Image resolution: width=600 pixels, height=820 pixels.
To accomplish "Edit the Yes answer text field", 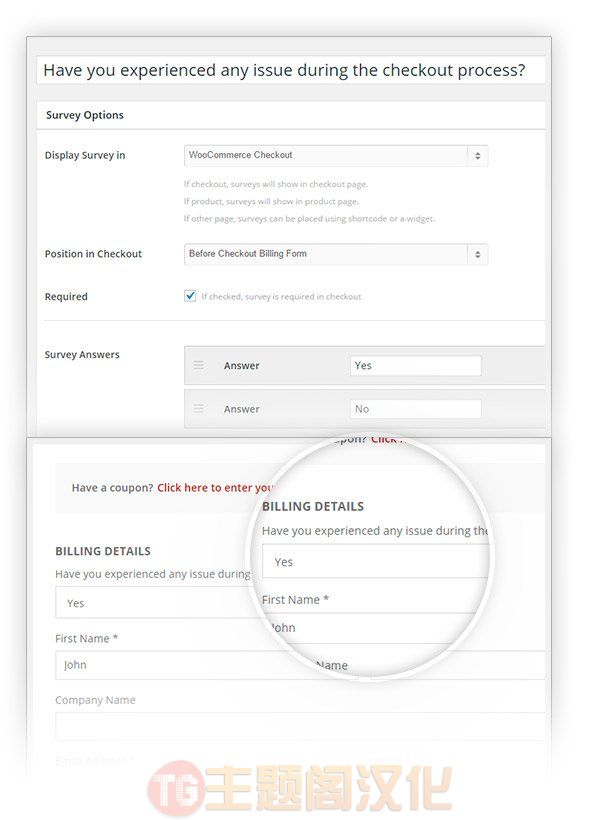I will pyautogui.click(x=415, y=366).
